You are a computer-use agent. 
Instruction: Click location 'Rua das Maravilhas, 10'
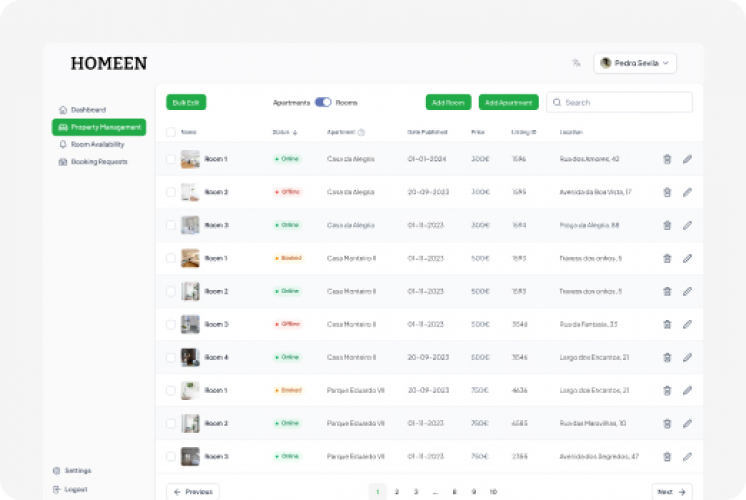[x=593, y=423]
